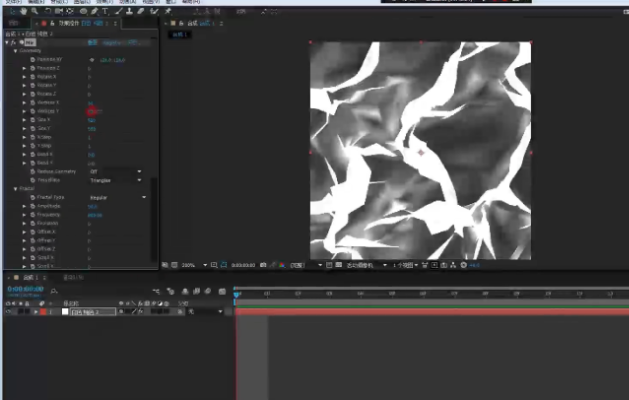Toggle stopwatch for Frequency property
Image resolution: width=629 pixels, height=400 pixels.
(x=33, y=215)
